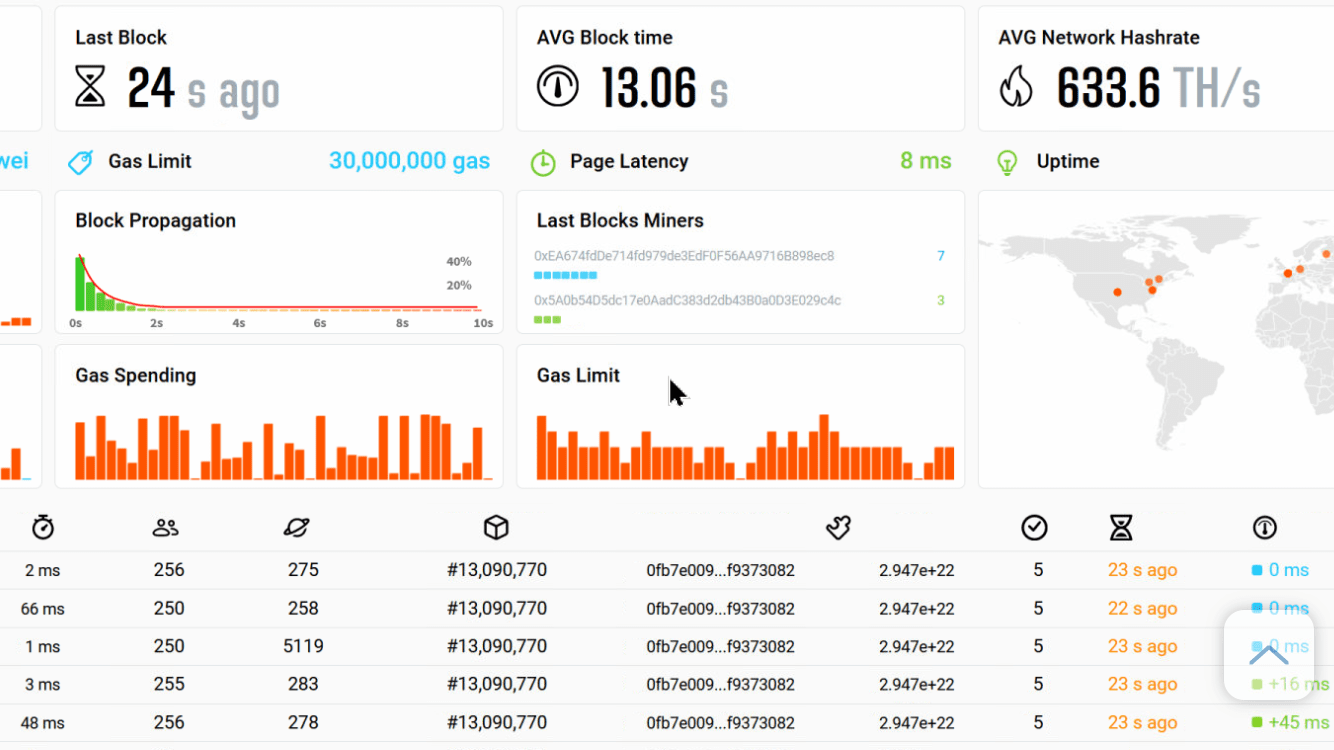Click the gauge icon for AVG Block time

tap(558, 87)
